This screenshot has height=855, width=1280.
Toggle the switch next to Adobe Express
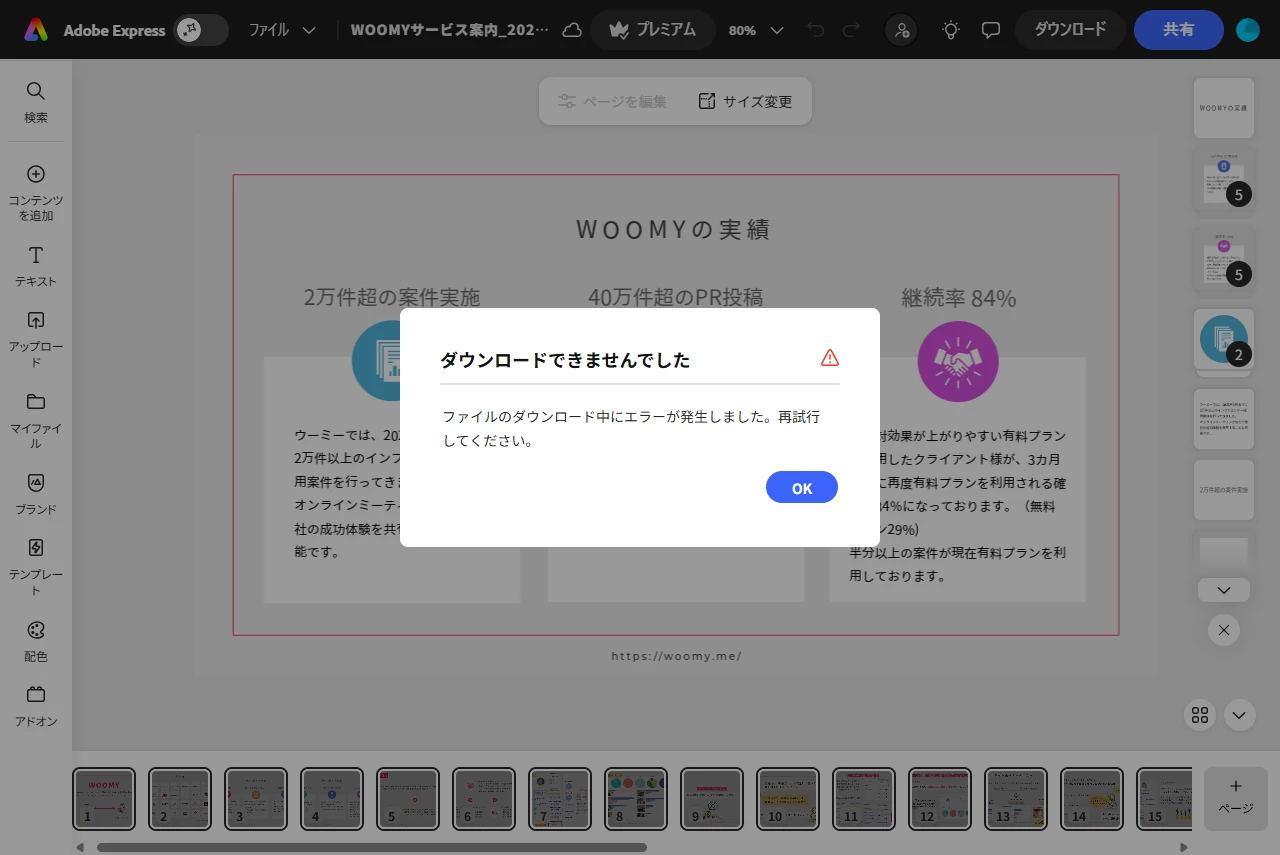(x=200, y=30)
